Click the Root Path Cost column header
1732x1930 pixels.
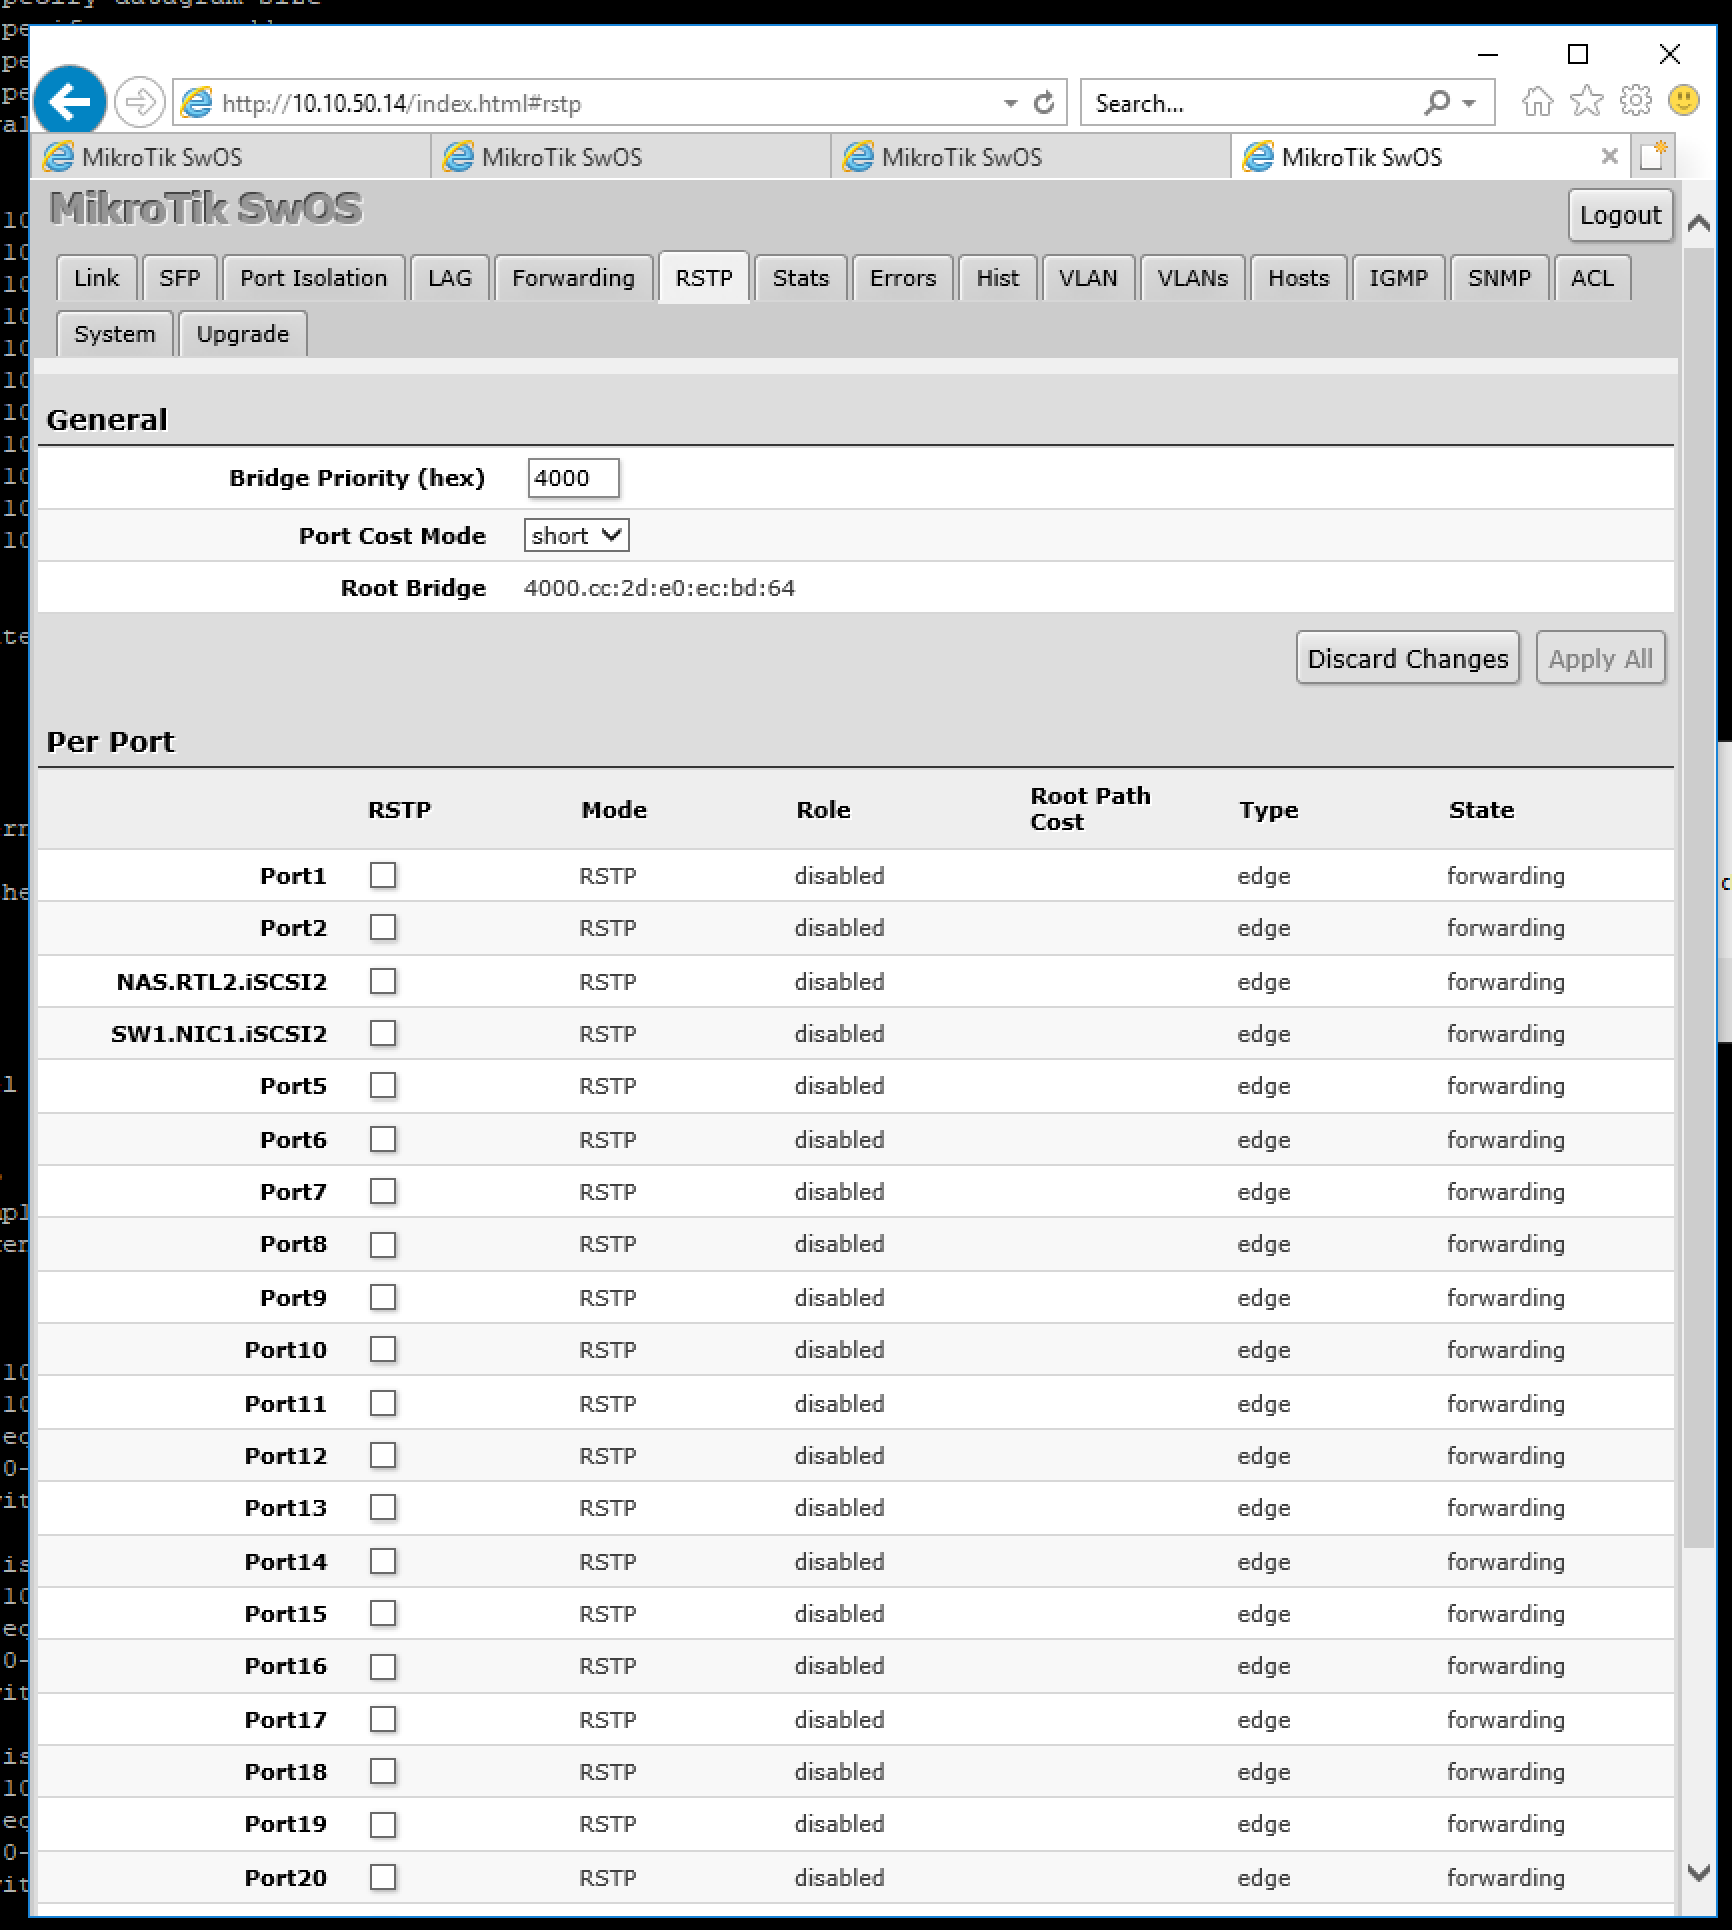coord(1090,809)
